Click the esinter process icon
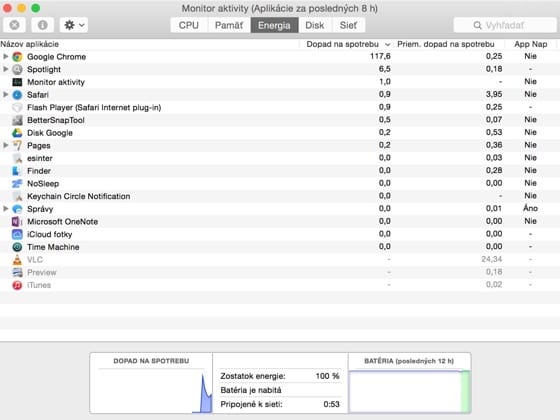Image resolution: width=560 pixels, height=420 pixels. coord(17,158)
